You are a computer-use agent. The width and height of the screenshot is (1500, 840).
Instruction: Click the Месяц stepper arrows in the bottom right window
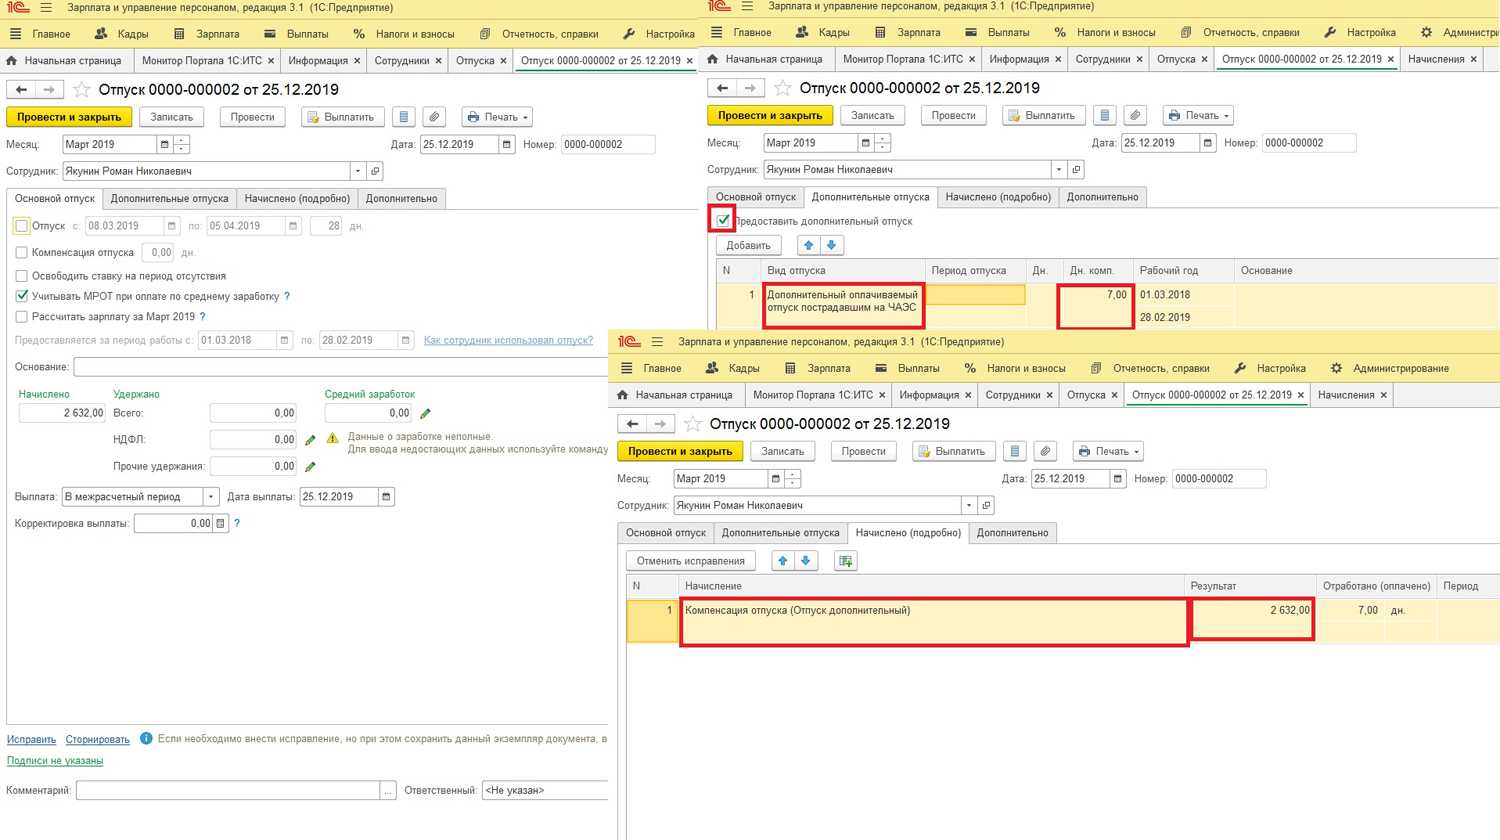coord(792,479)
